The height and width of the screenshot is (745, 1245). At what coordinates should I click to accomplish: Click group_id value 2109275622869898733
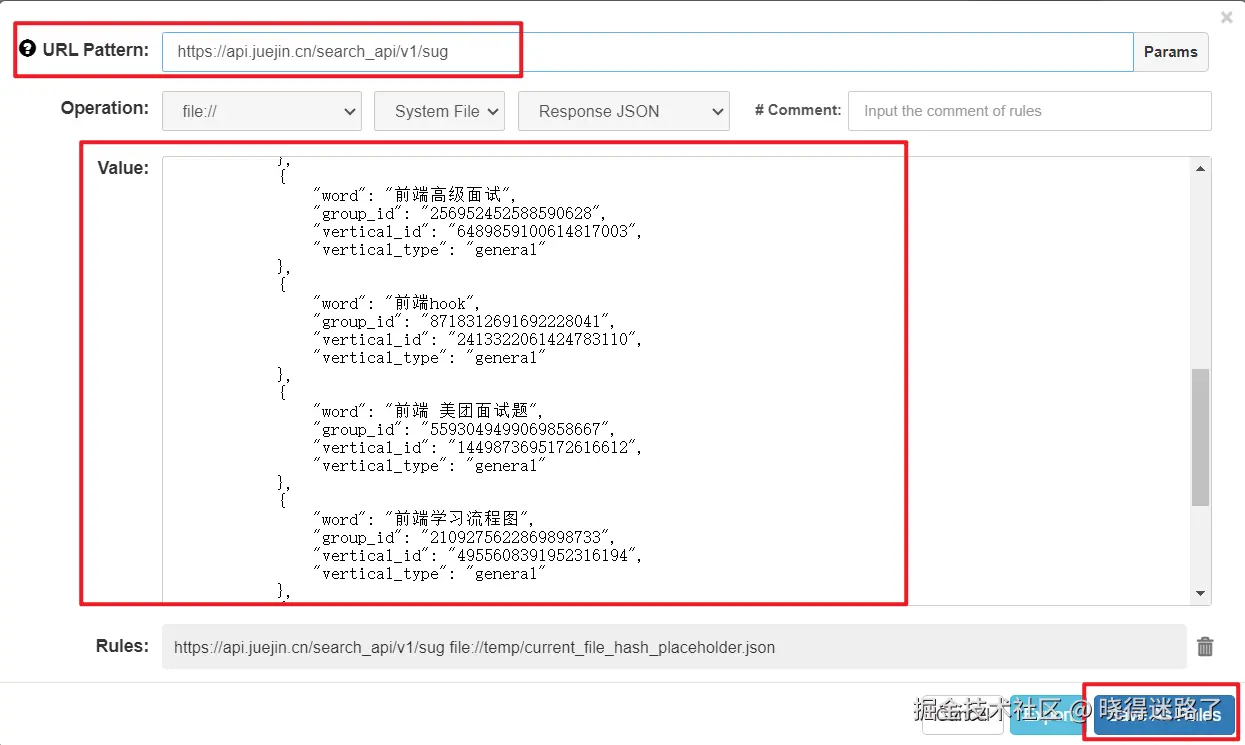(x=521, y=537)
